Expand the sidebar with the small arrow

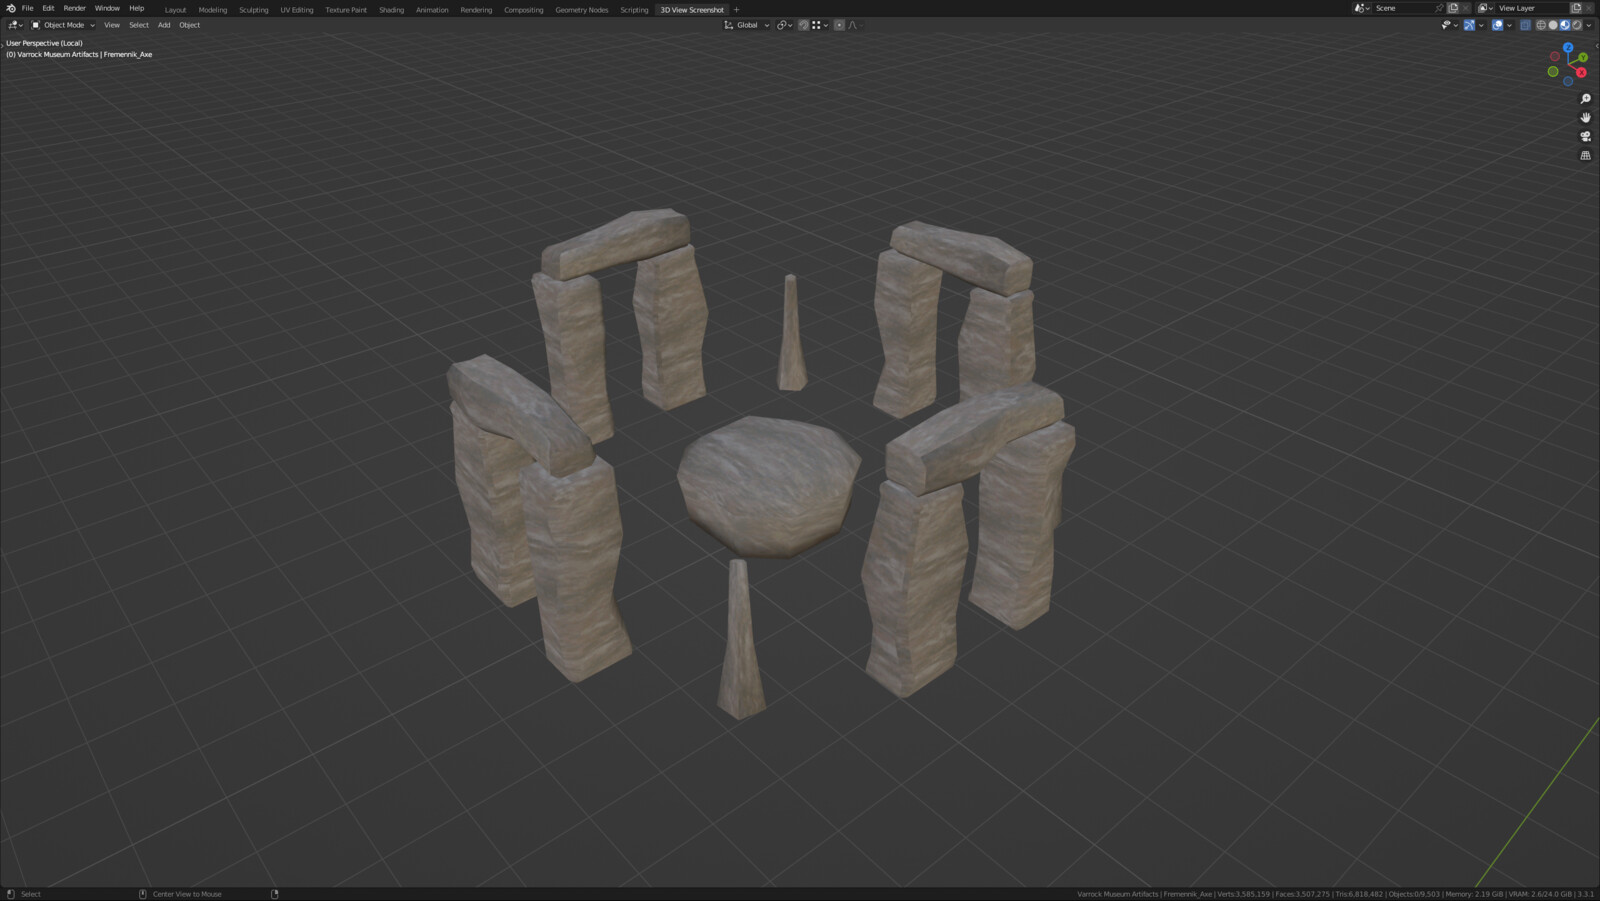pyautogui.click(x=1597, y=46)
